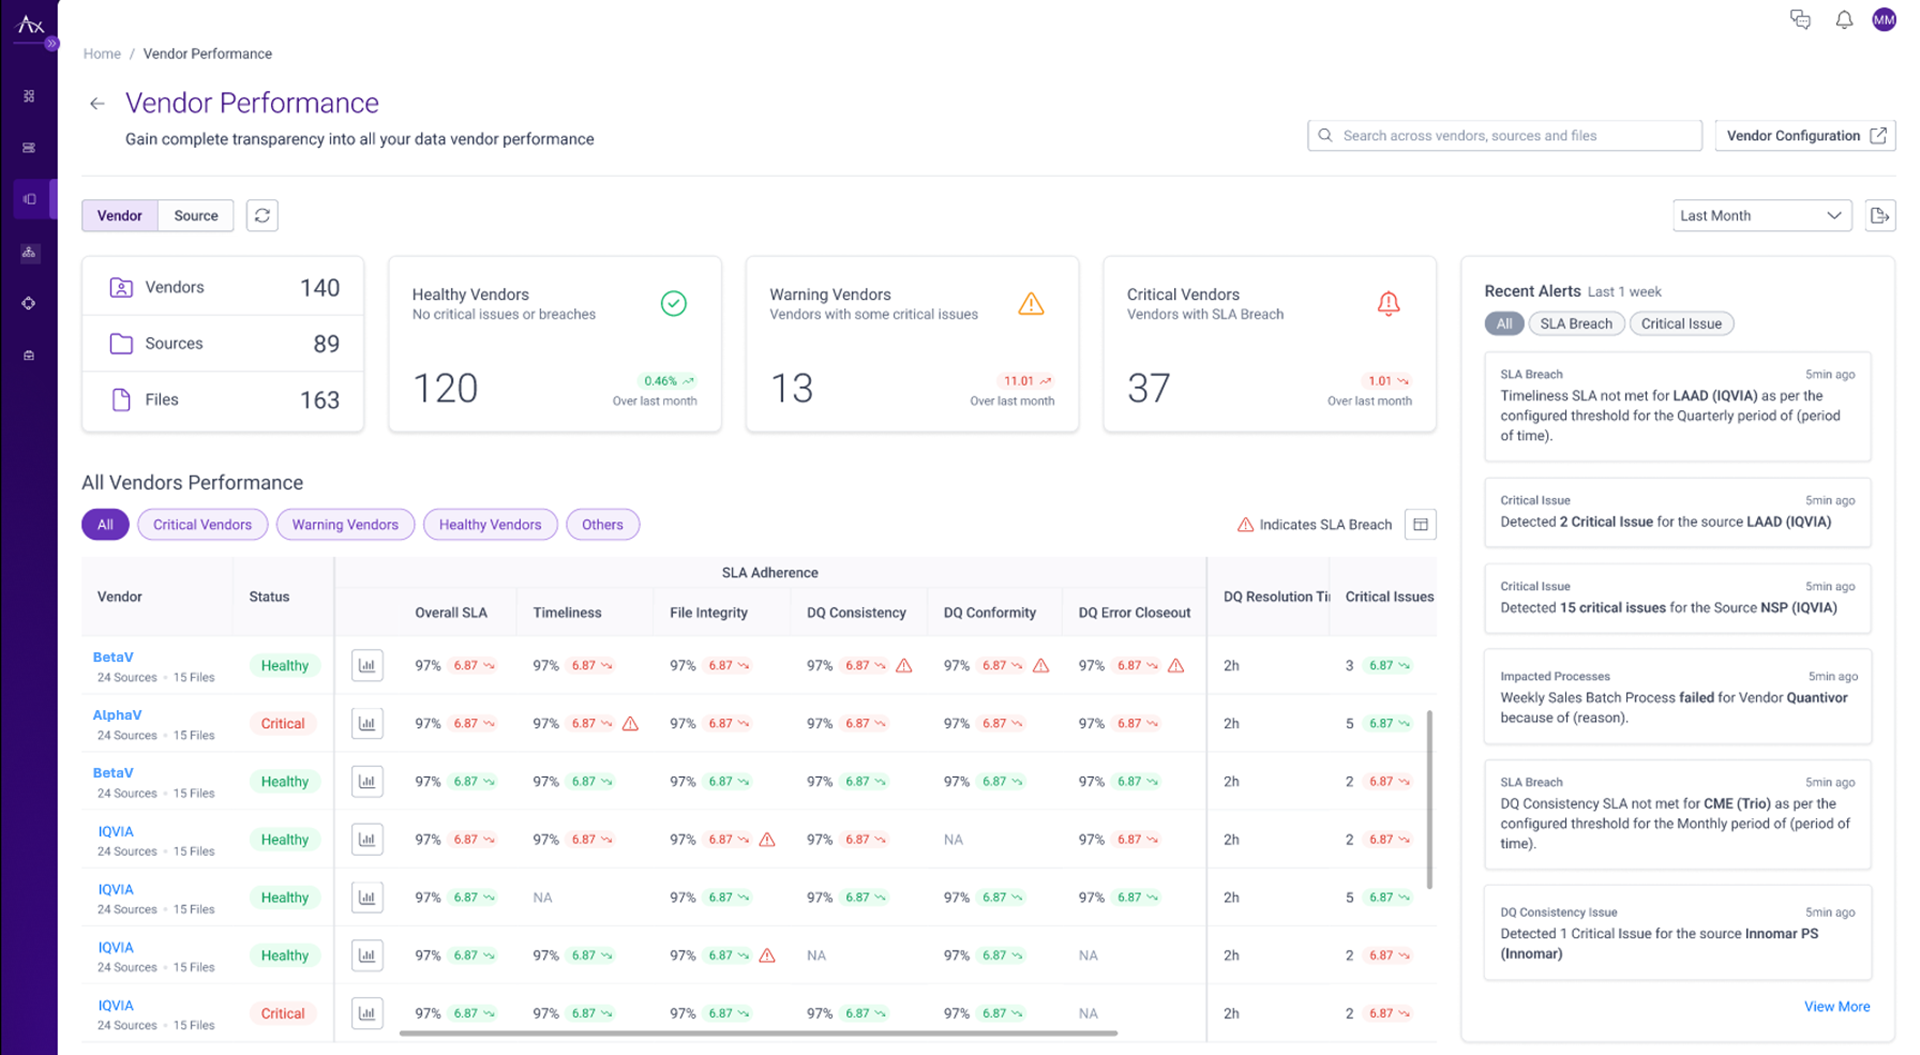The width and height of the screenshot is (1920, 1055).
Task: Select the Critical Vendors filter tab
Action: click(x=202, y=524)
